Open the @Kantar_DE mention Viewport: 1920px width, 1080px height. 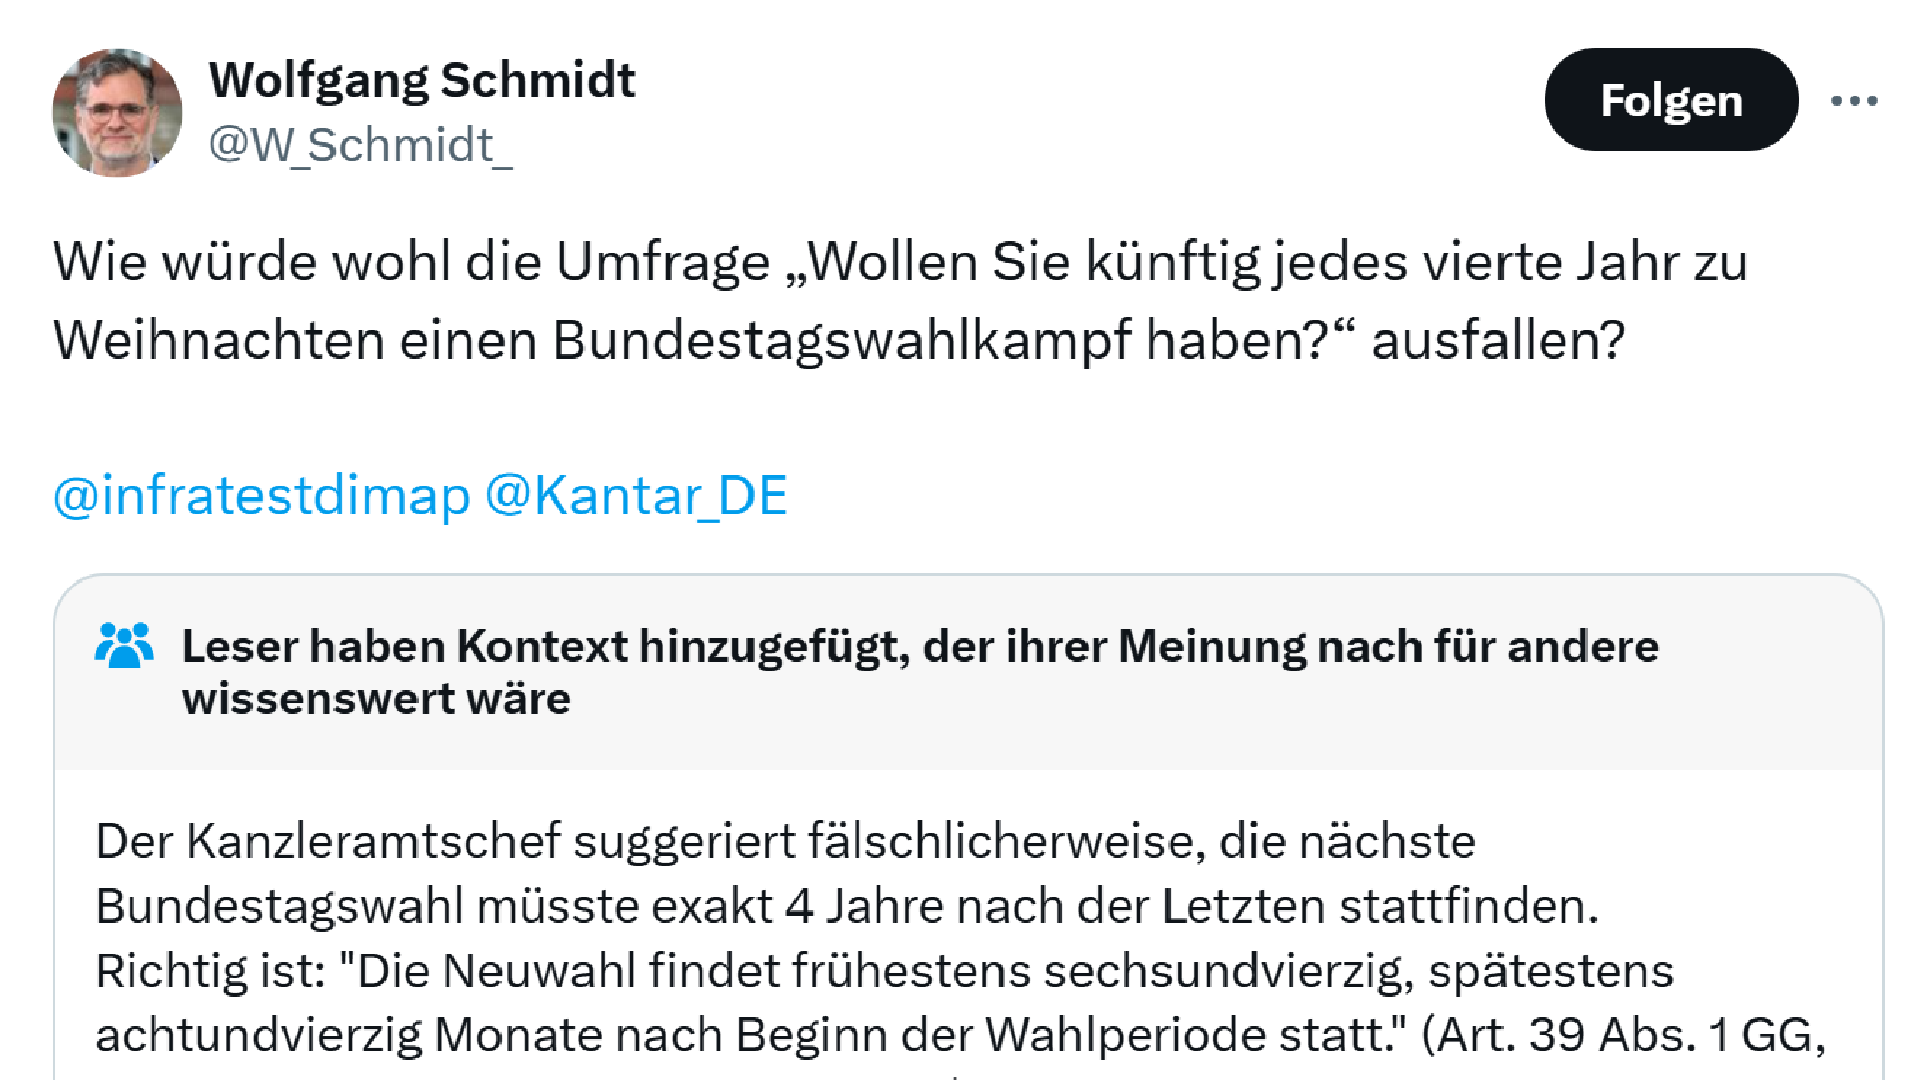tap(636, 496)
